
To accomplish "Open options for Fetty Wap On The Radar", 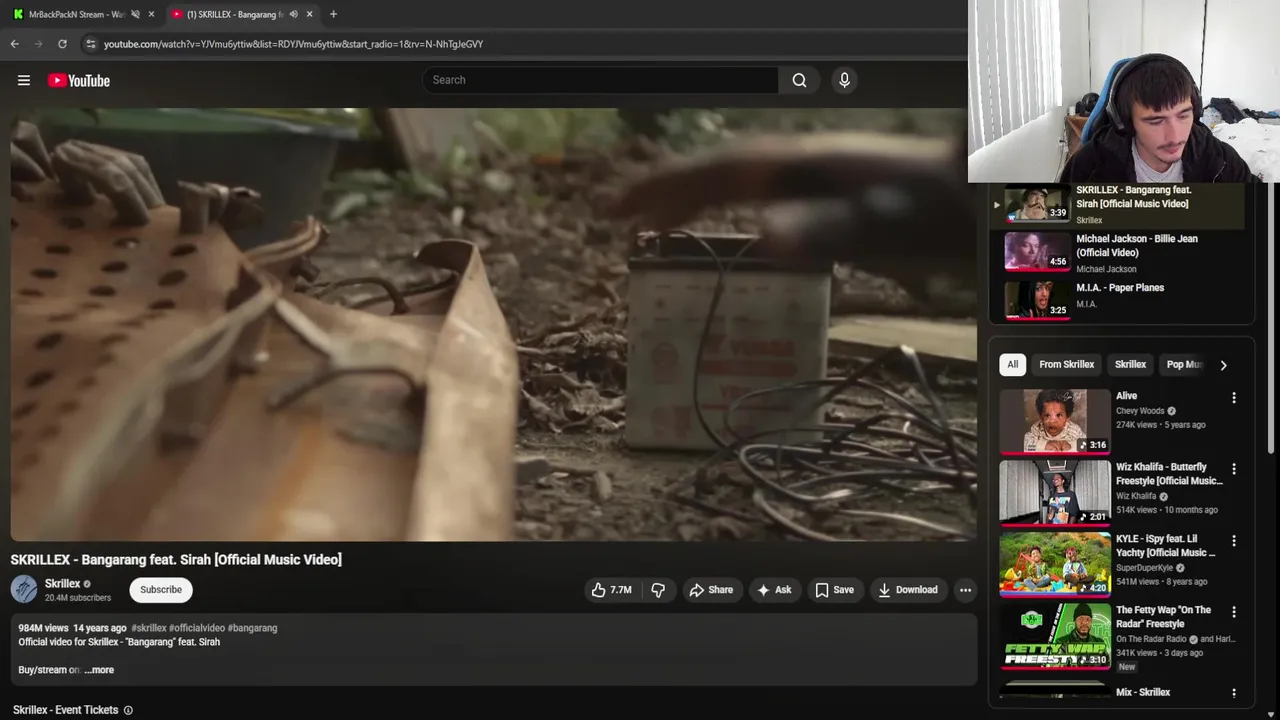I will point(1233,611).
